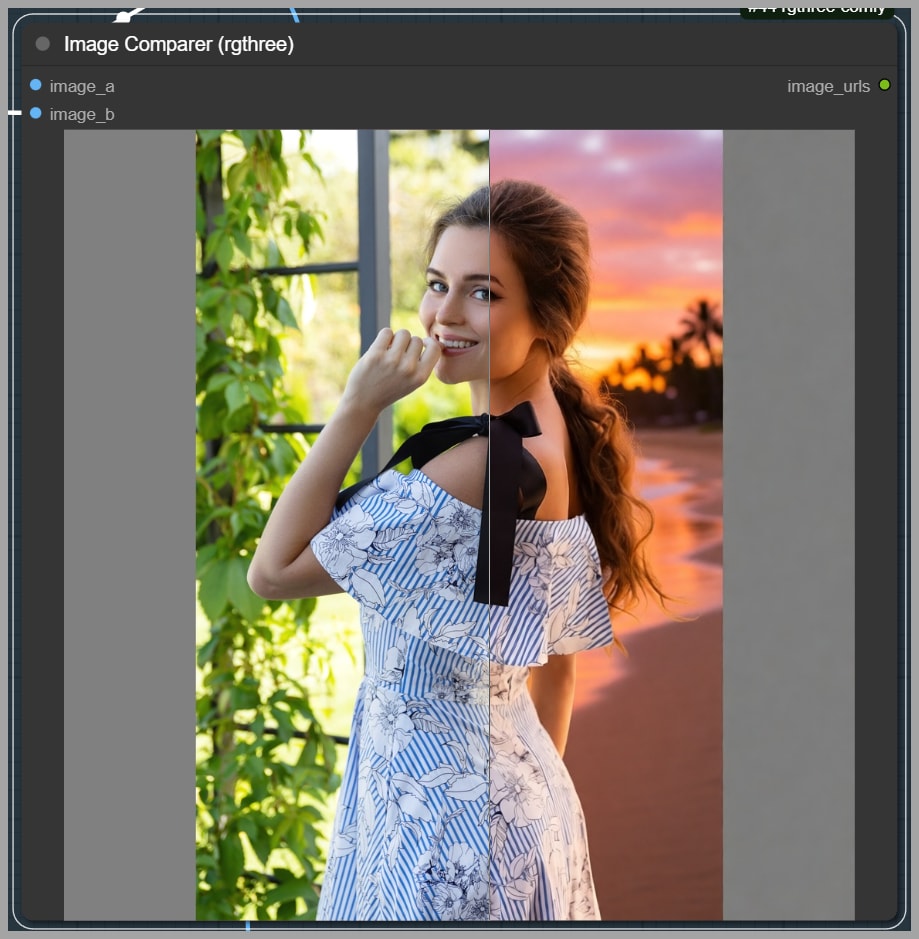Click the image_urls output label

828,86
